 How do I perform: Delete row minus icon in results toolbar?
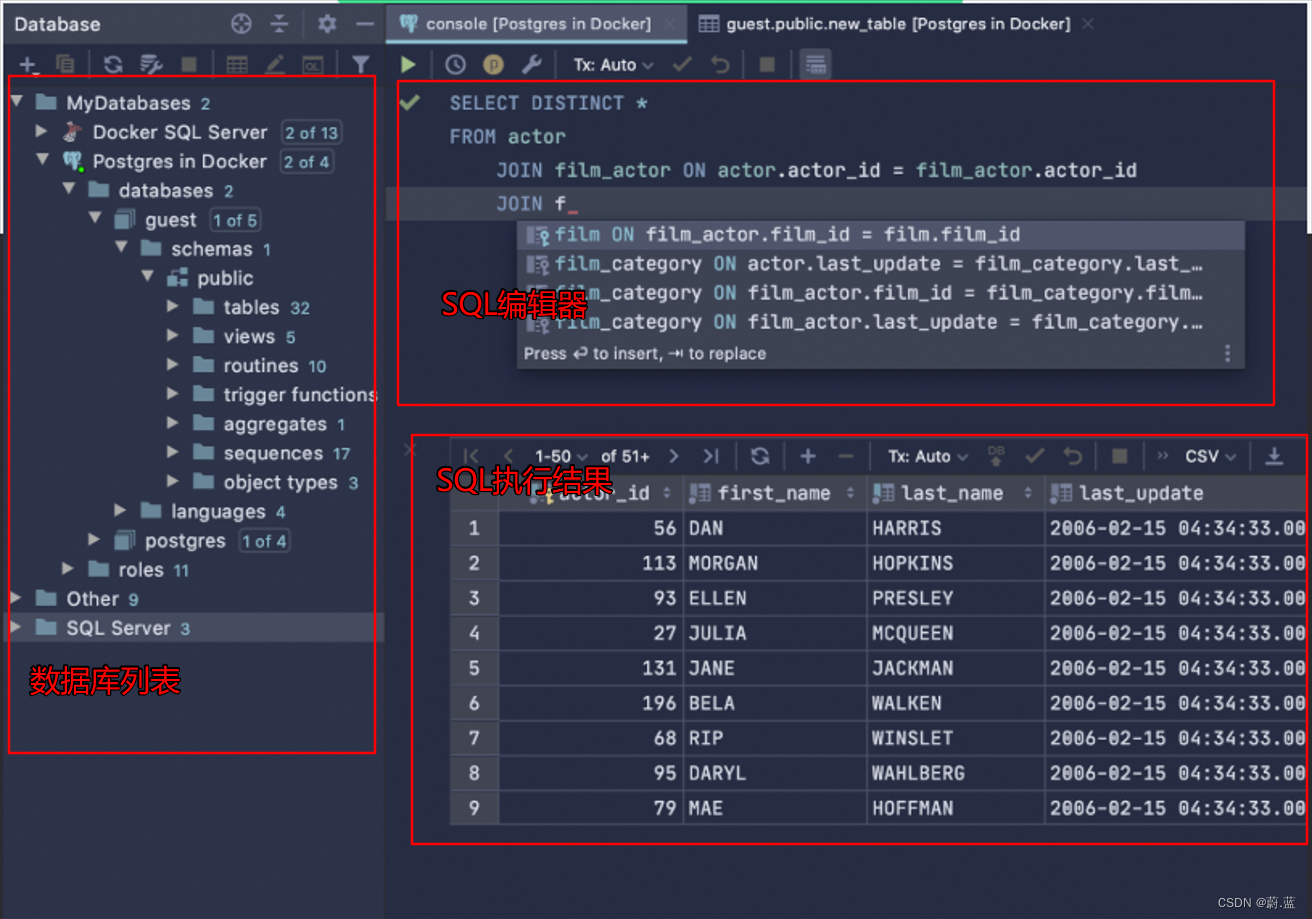846,456
